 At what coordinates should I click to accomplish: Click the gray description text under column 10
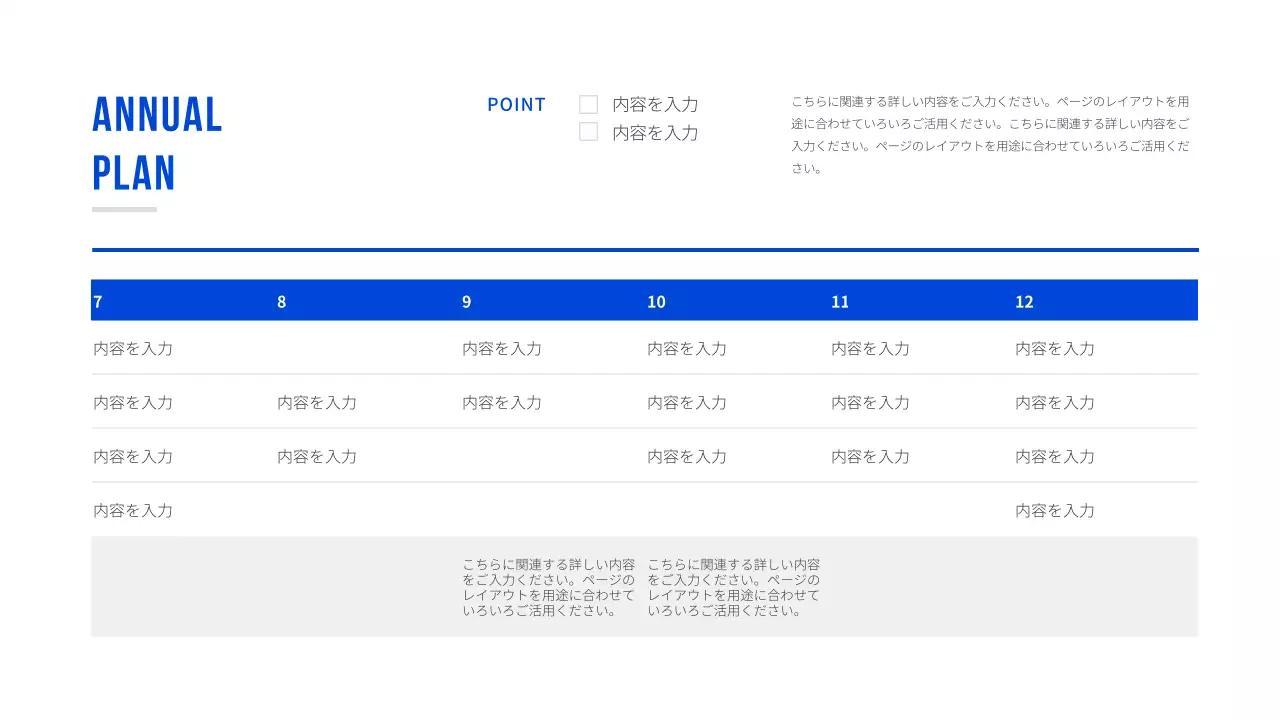[x=733, y=585]
